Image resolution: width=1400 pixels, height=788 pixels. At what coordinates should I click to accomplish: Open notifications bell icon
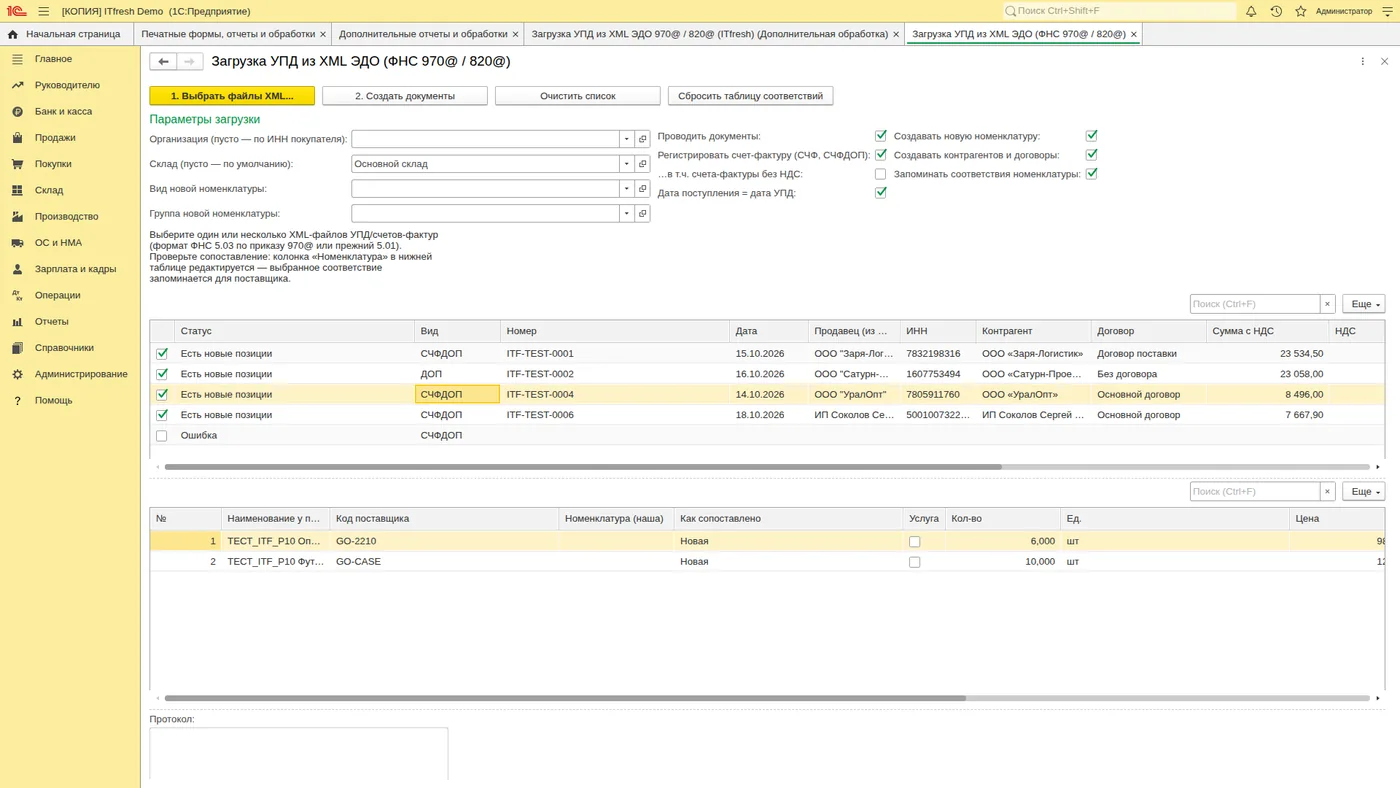click(x=1251, y=11)
